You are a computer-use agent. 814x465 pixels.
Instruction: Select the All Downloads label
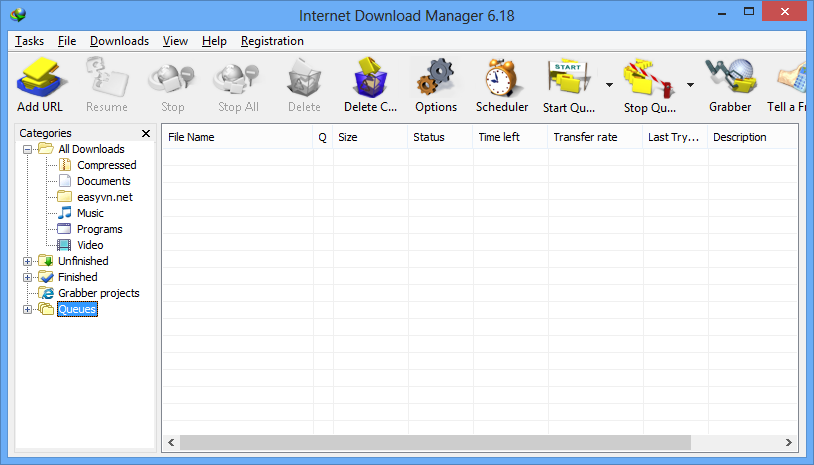pyautogui.click(x=91, y=149)
